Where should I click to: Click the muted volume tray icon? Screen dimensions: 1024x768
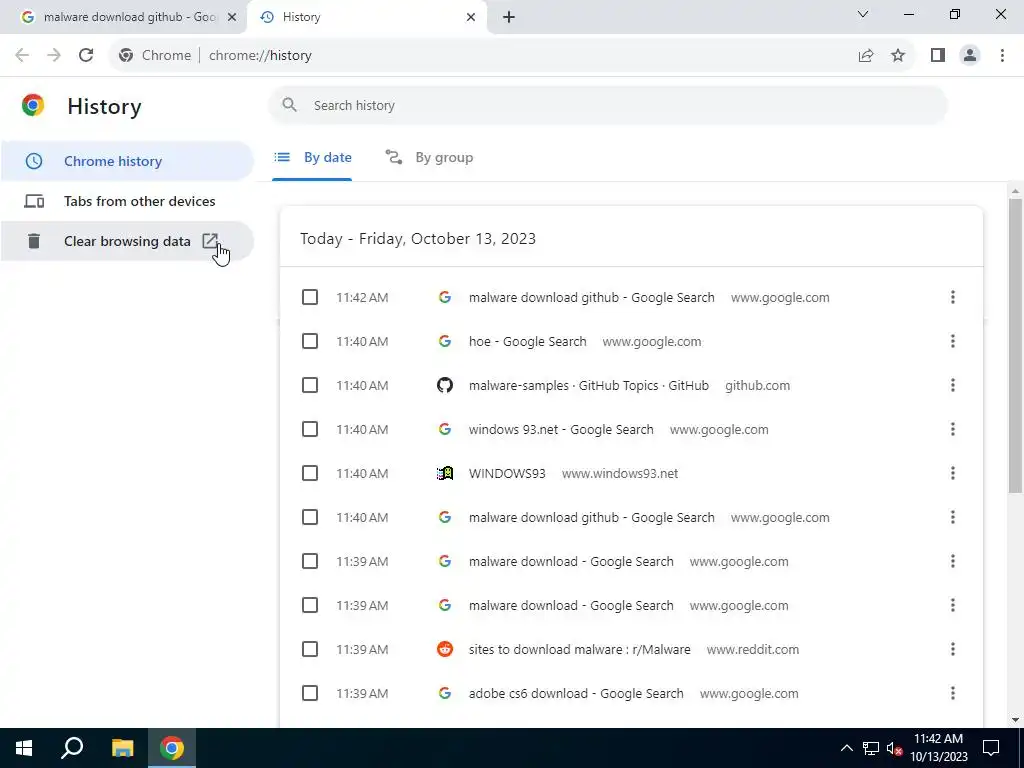894,748
